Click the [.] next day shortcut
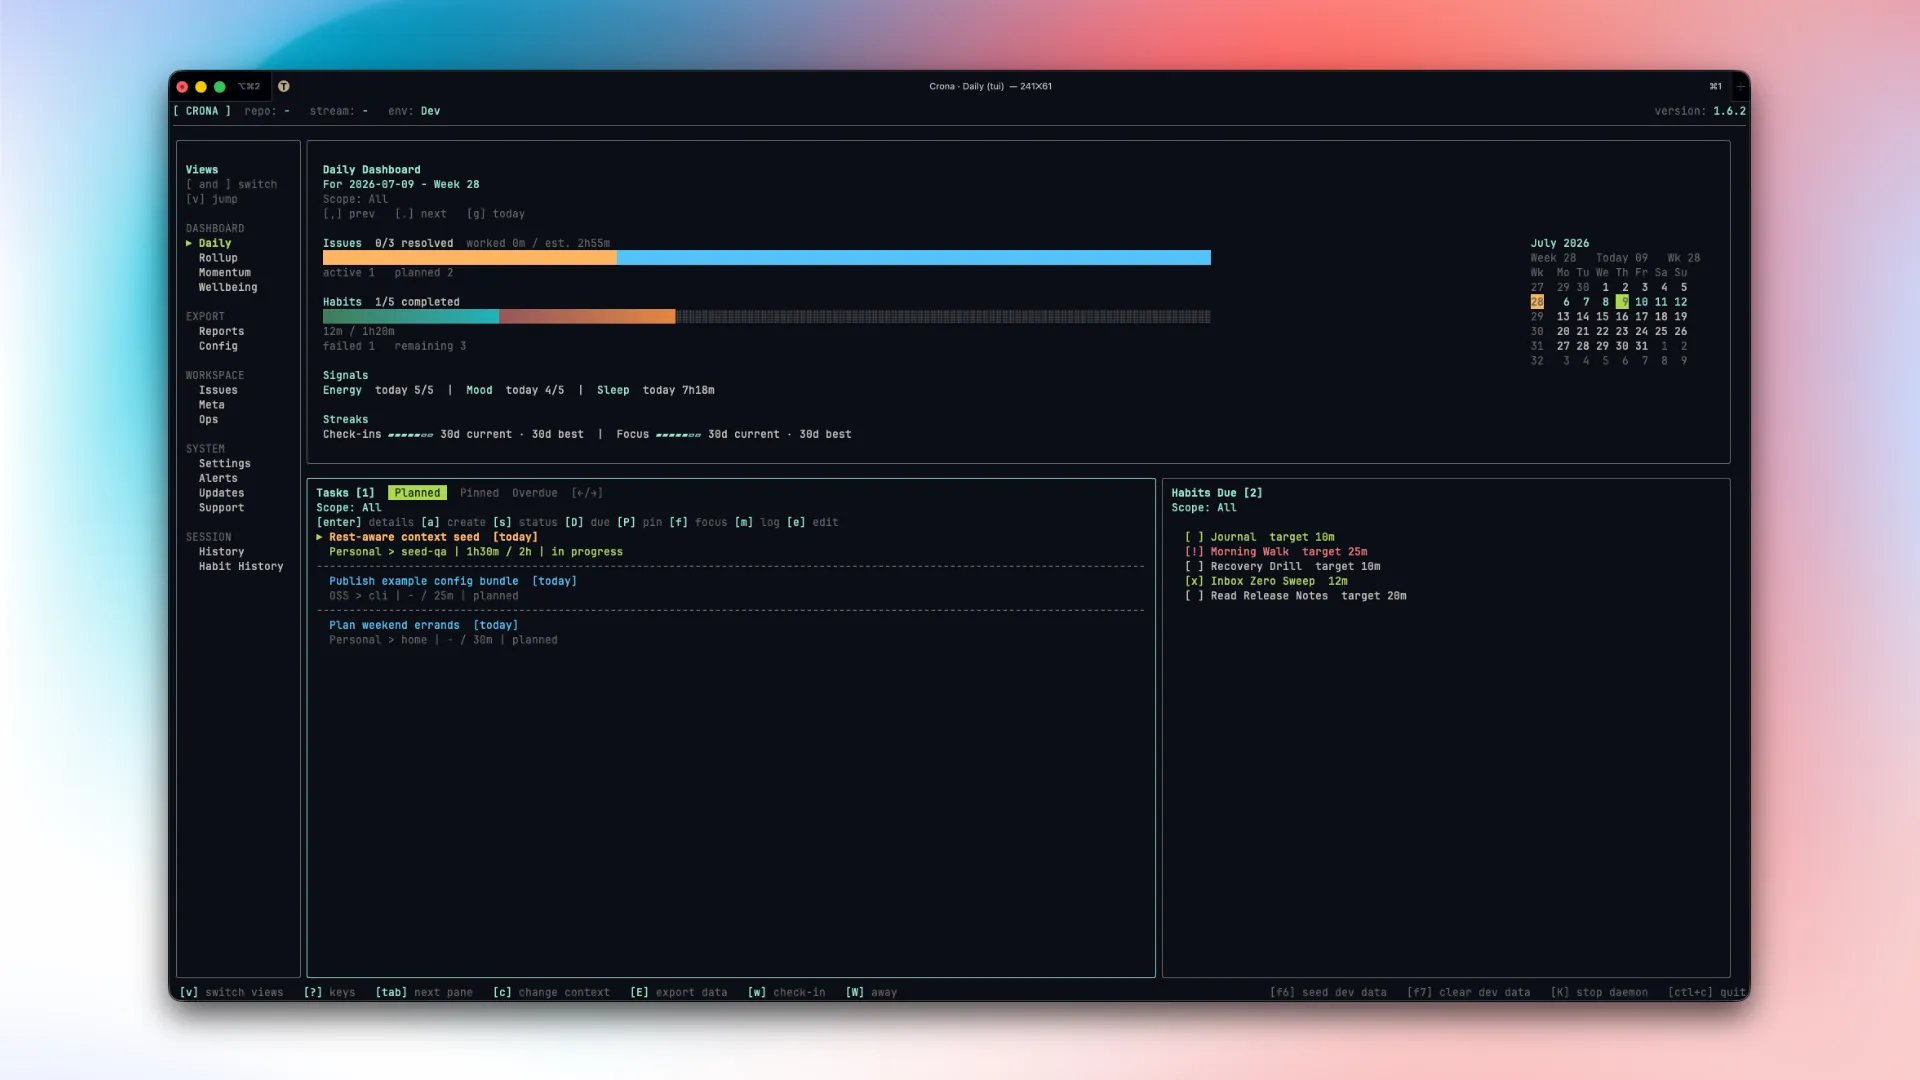This screenshot has width=1920, height=1080. [420, 214]
